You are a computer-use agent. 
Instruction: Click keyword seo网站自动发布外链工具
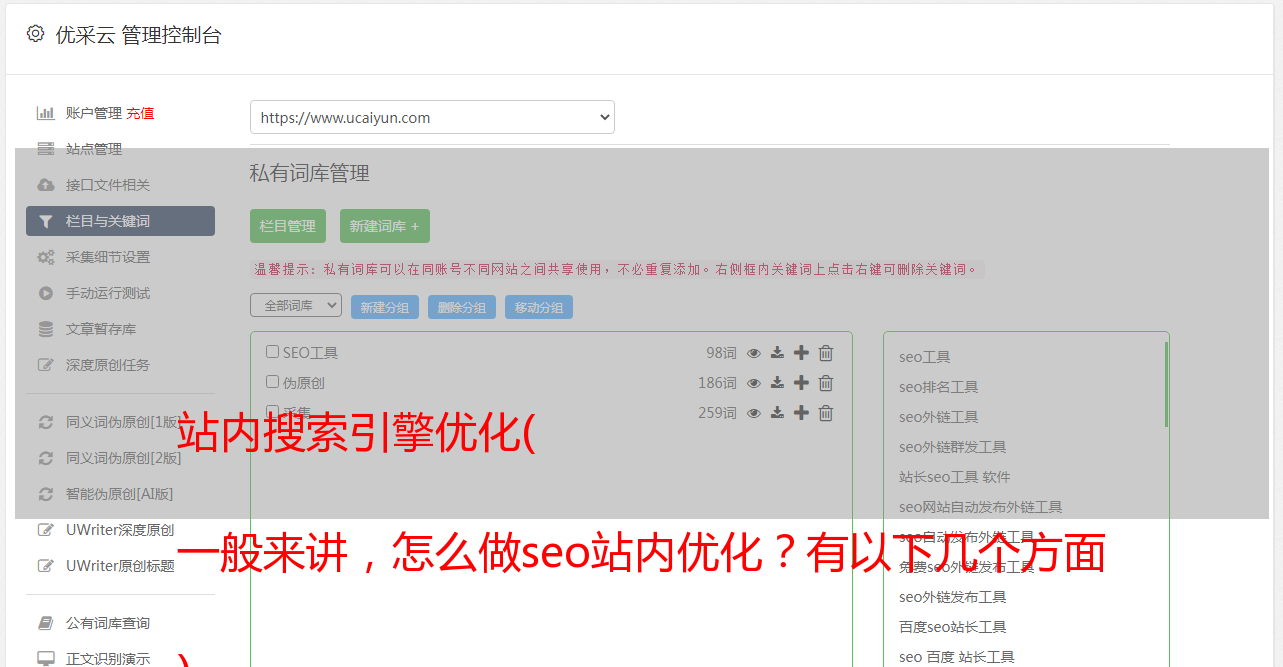coord(981,507)
